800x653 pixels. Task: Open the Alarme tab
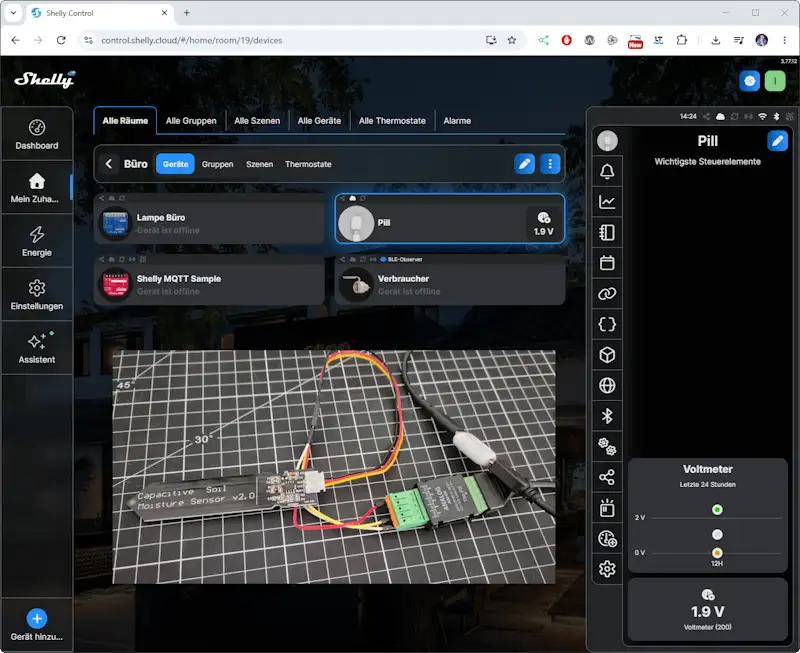457,121
